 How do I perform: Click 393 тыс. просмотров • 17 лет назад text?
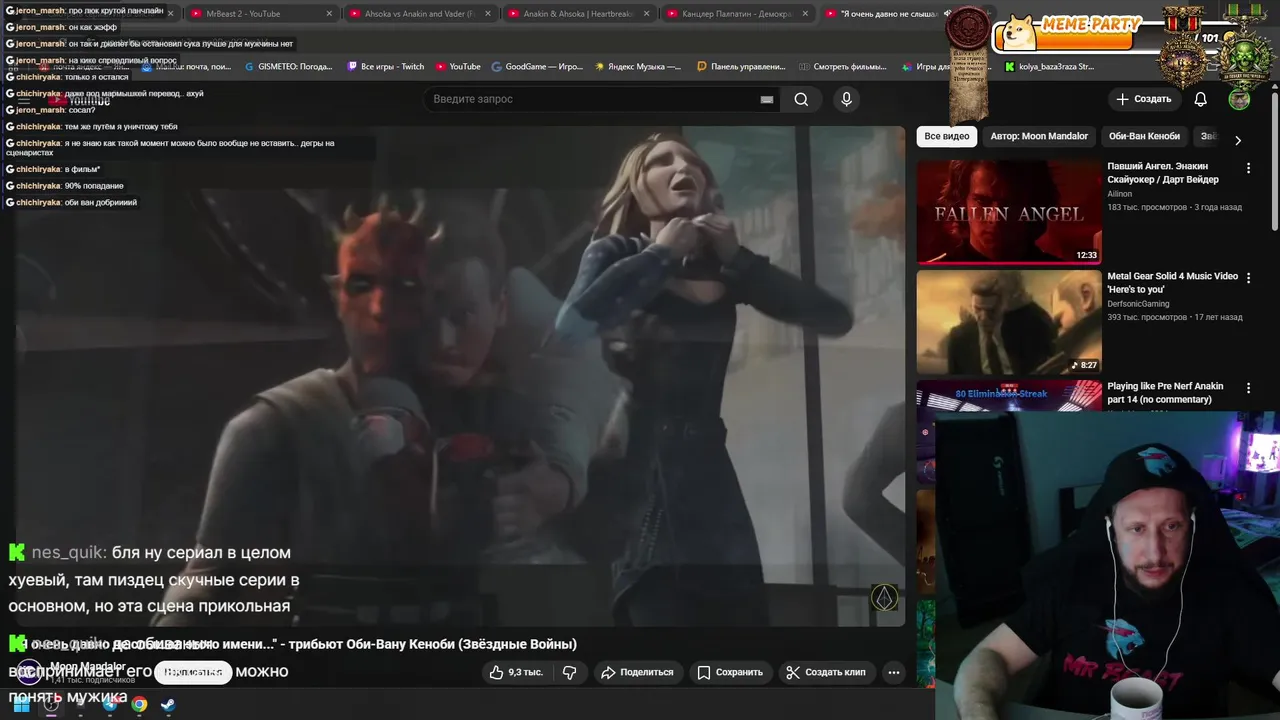(1175, 317)
